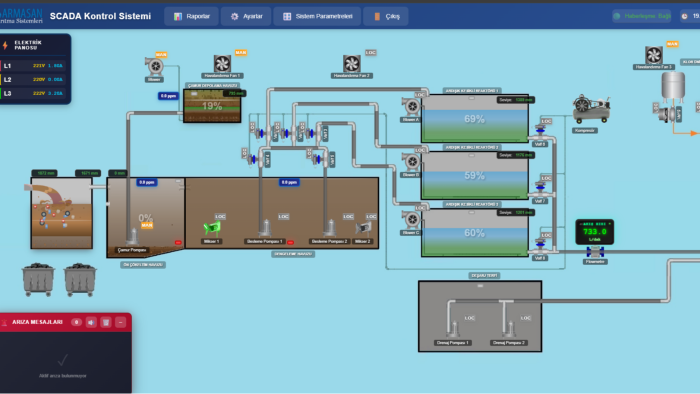Click the 59% reactor 2 tank
The height and width of the screenshot is (394, 700).
pos(475,175)
